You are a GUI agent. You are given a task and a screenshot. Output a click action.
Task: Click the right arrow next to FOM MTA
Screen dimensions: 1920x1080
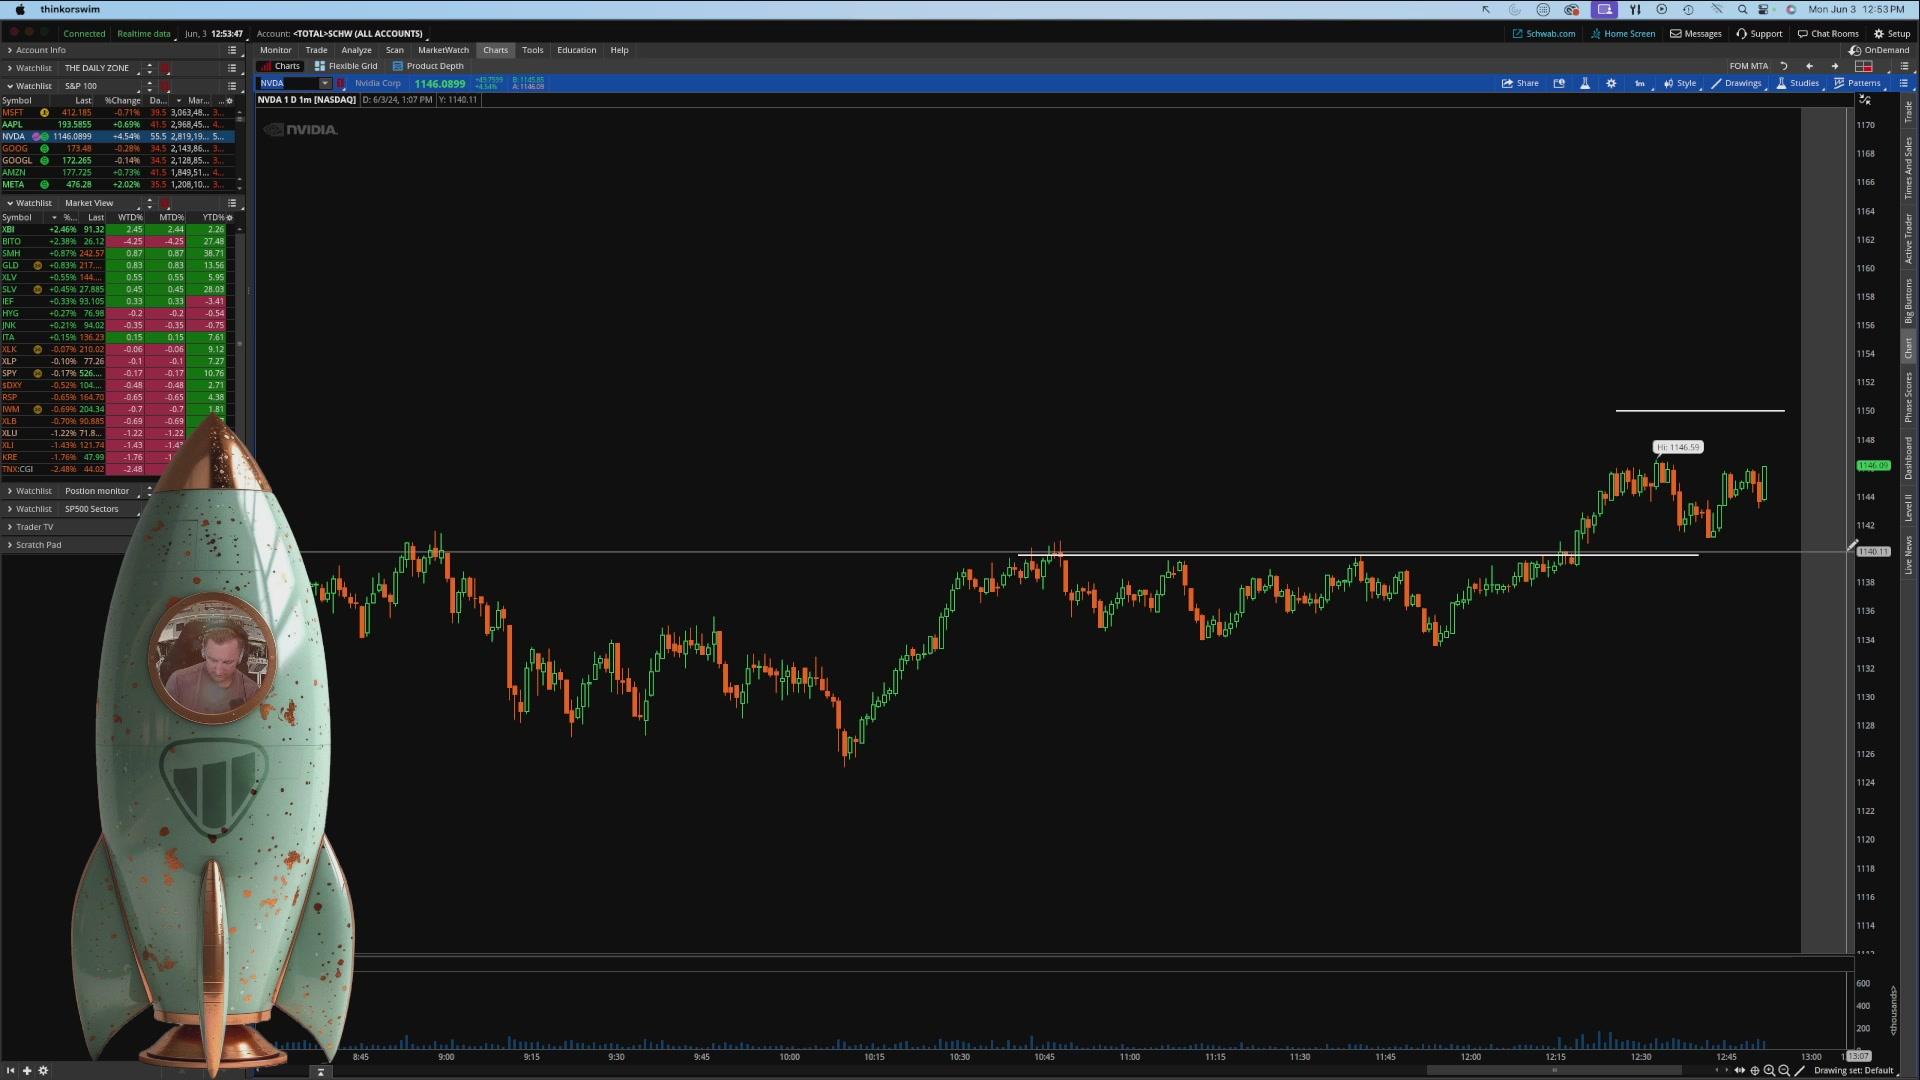(x=1835, y=66)
